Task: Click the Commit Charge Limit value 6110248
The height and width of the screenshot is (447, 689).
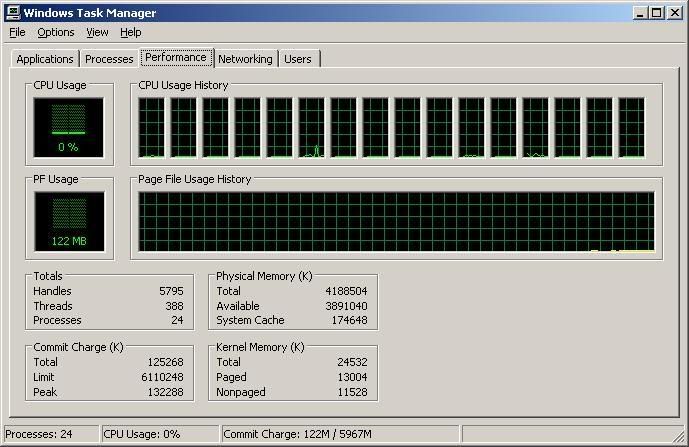Action: coord(163,377)
